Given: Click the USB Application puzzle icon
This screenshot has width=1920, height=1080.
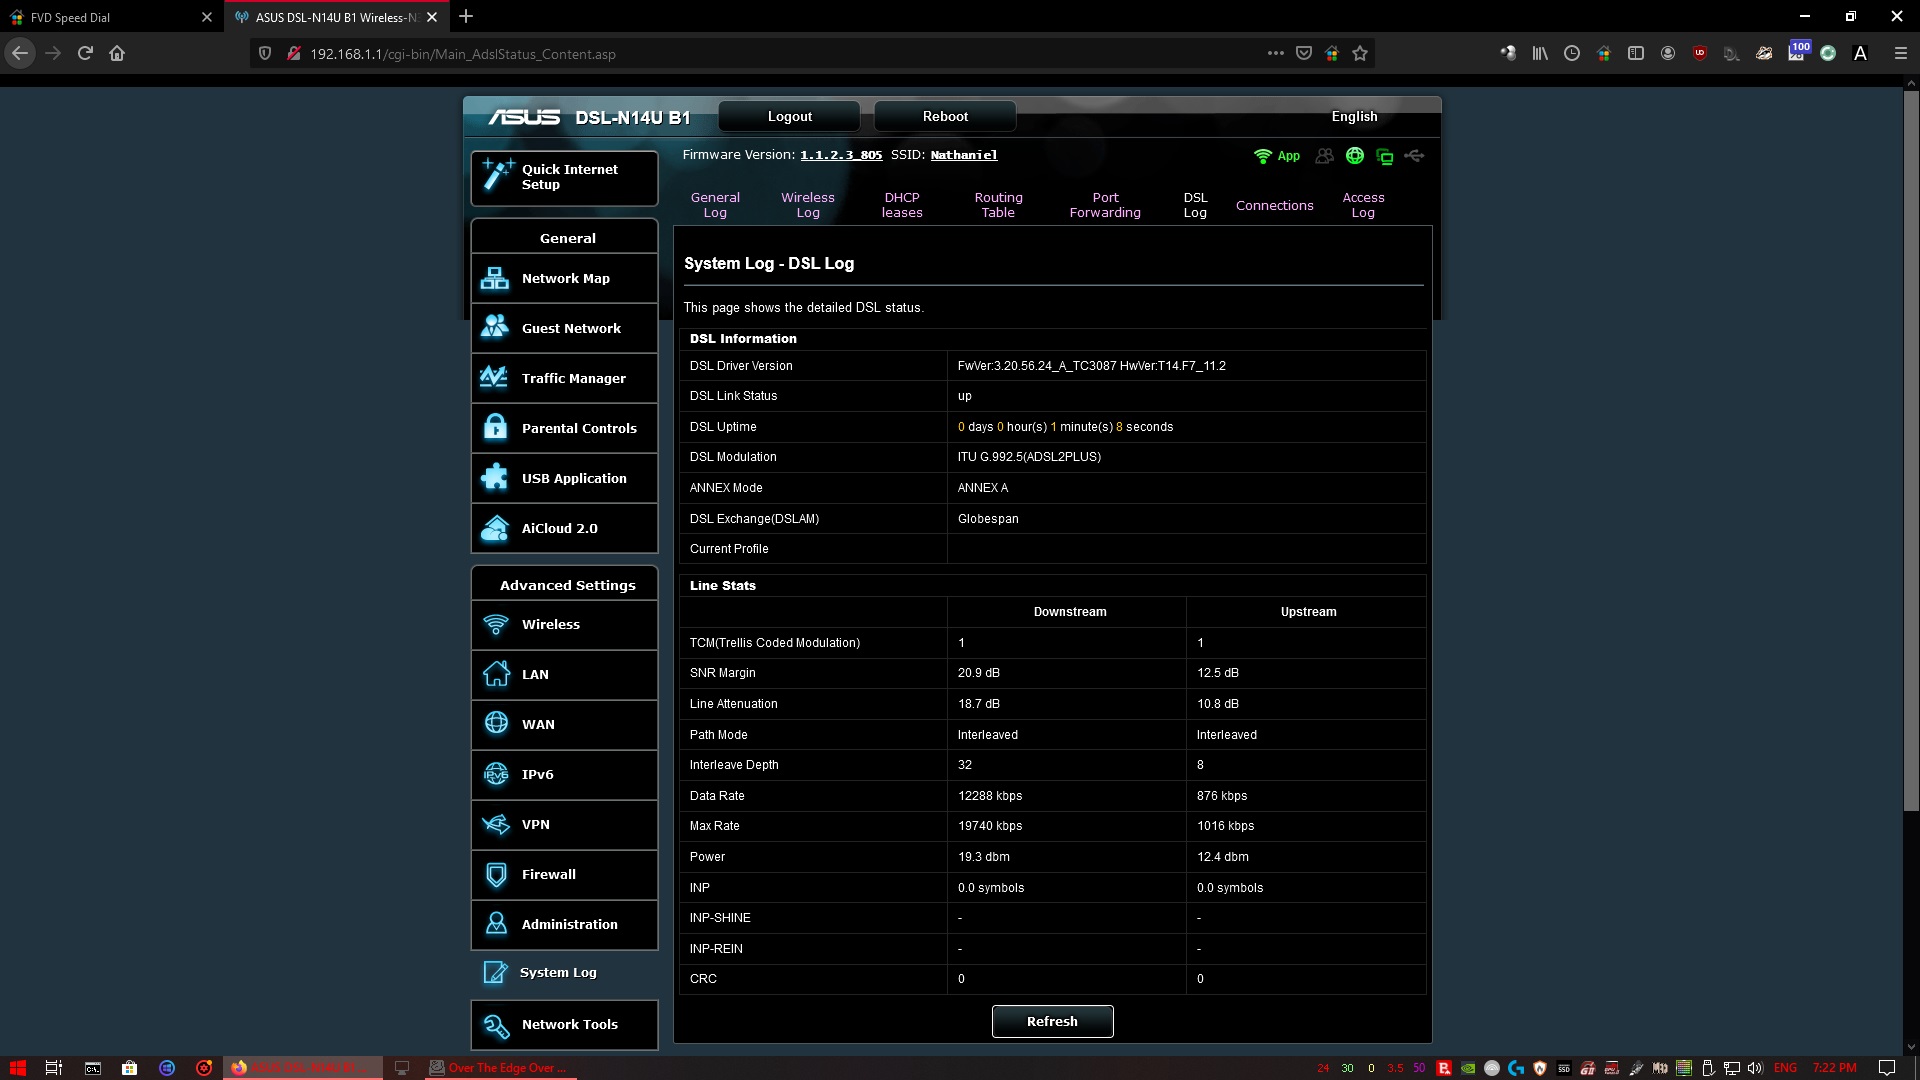Looking at the screenshot, I should click(495, 477).
